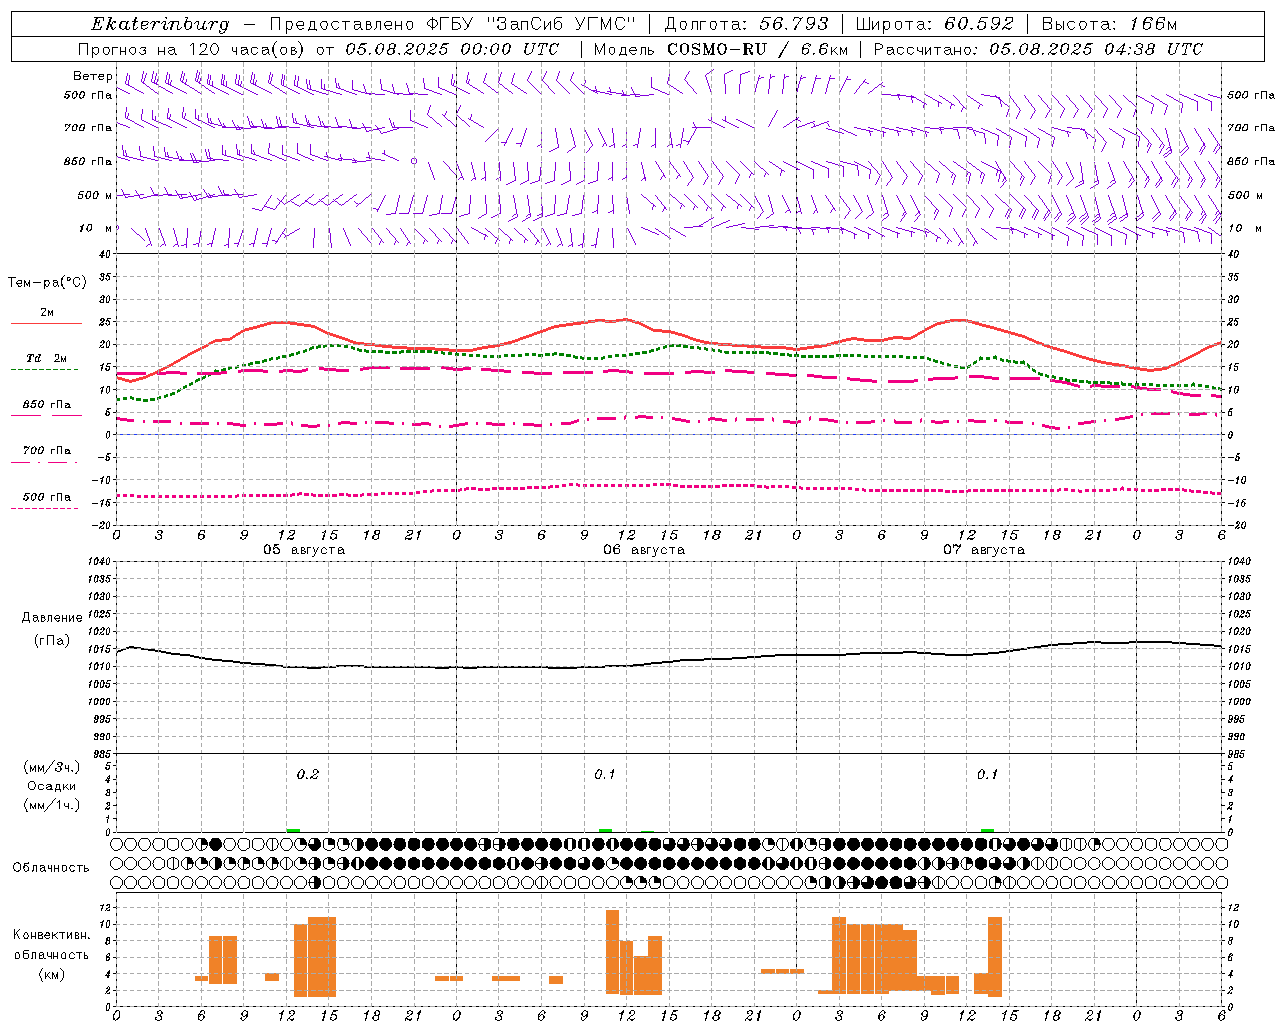Click the 'Широта: 60.592' header value
This screenshot has width=1280, height=1024.
tap(935, 24)
